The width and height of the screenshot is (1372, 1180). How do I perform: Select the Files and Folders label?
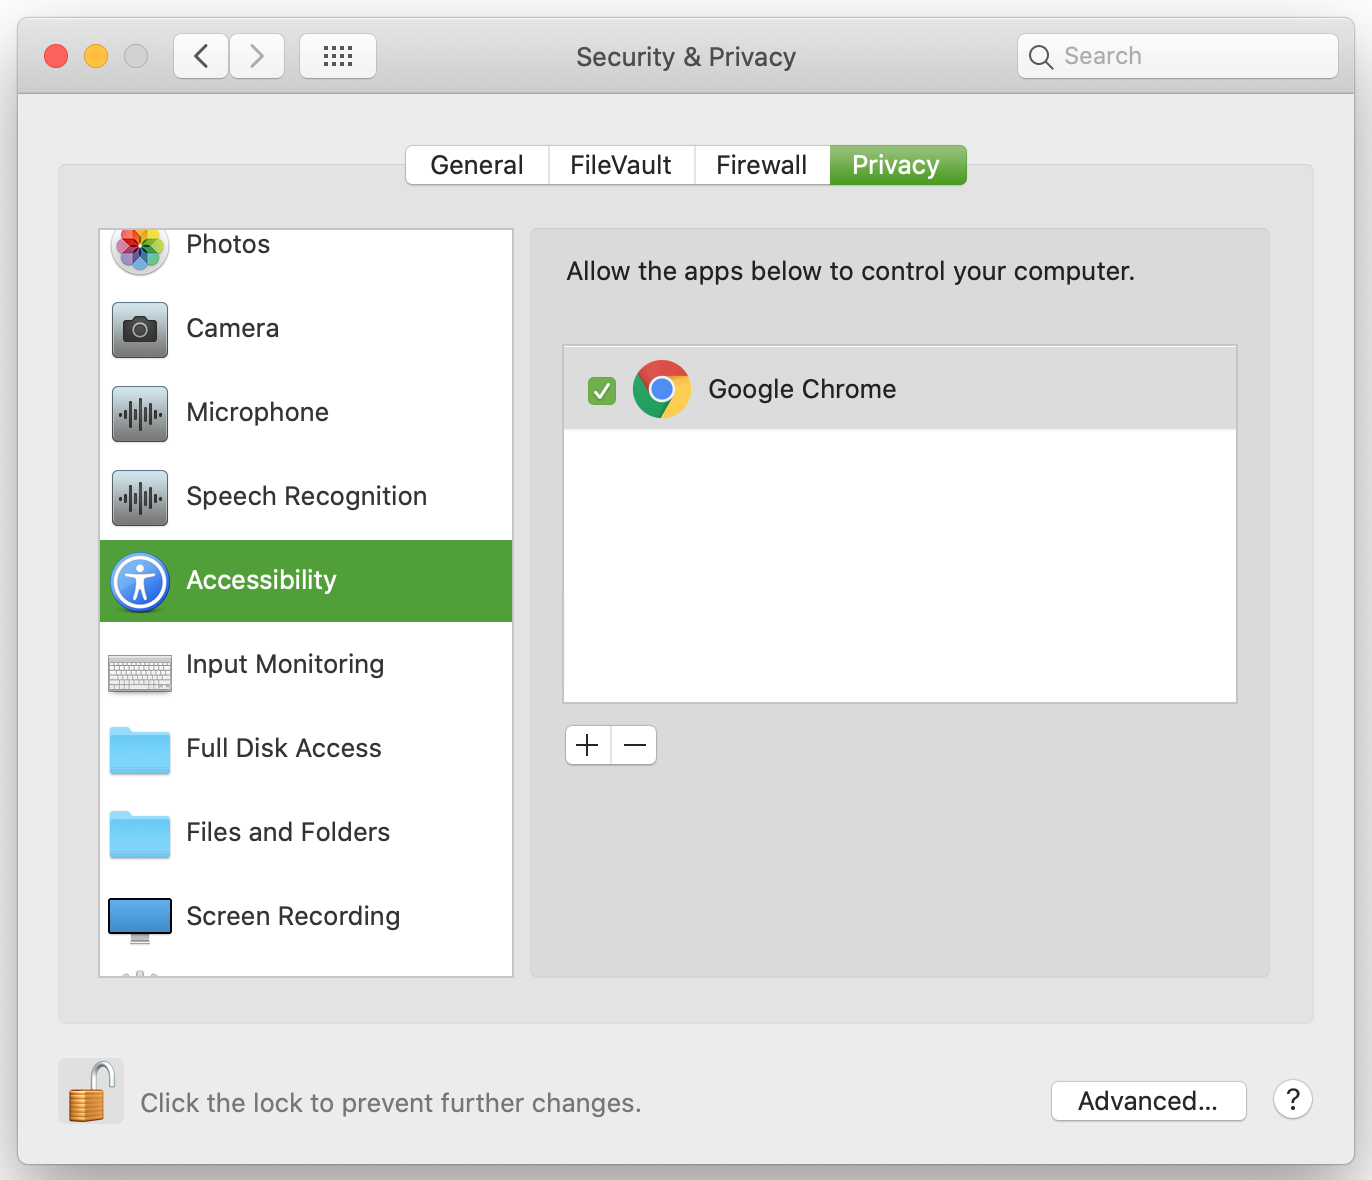288,833
